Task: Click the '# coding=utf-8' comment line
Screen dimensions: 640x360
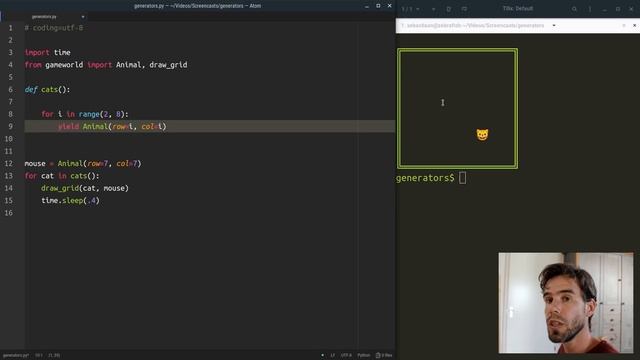Action: 53,28
